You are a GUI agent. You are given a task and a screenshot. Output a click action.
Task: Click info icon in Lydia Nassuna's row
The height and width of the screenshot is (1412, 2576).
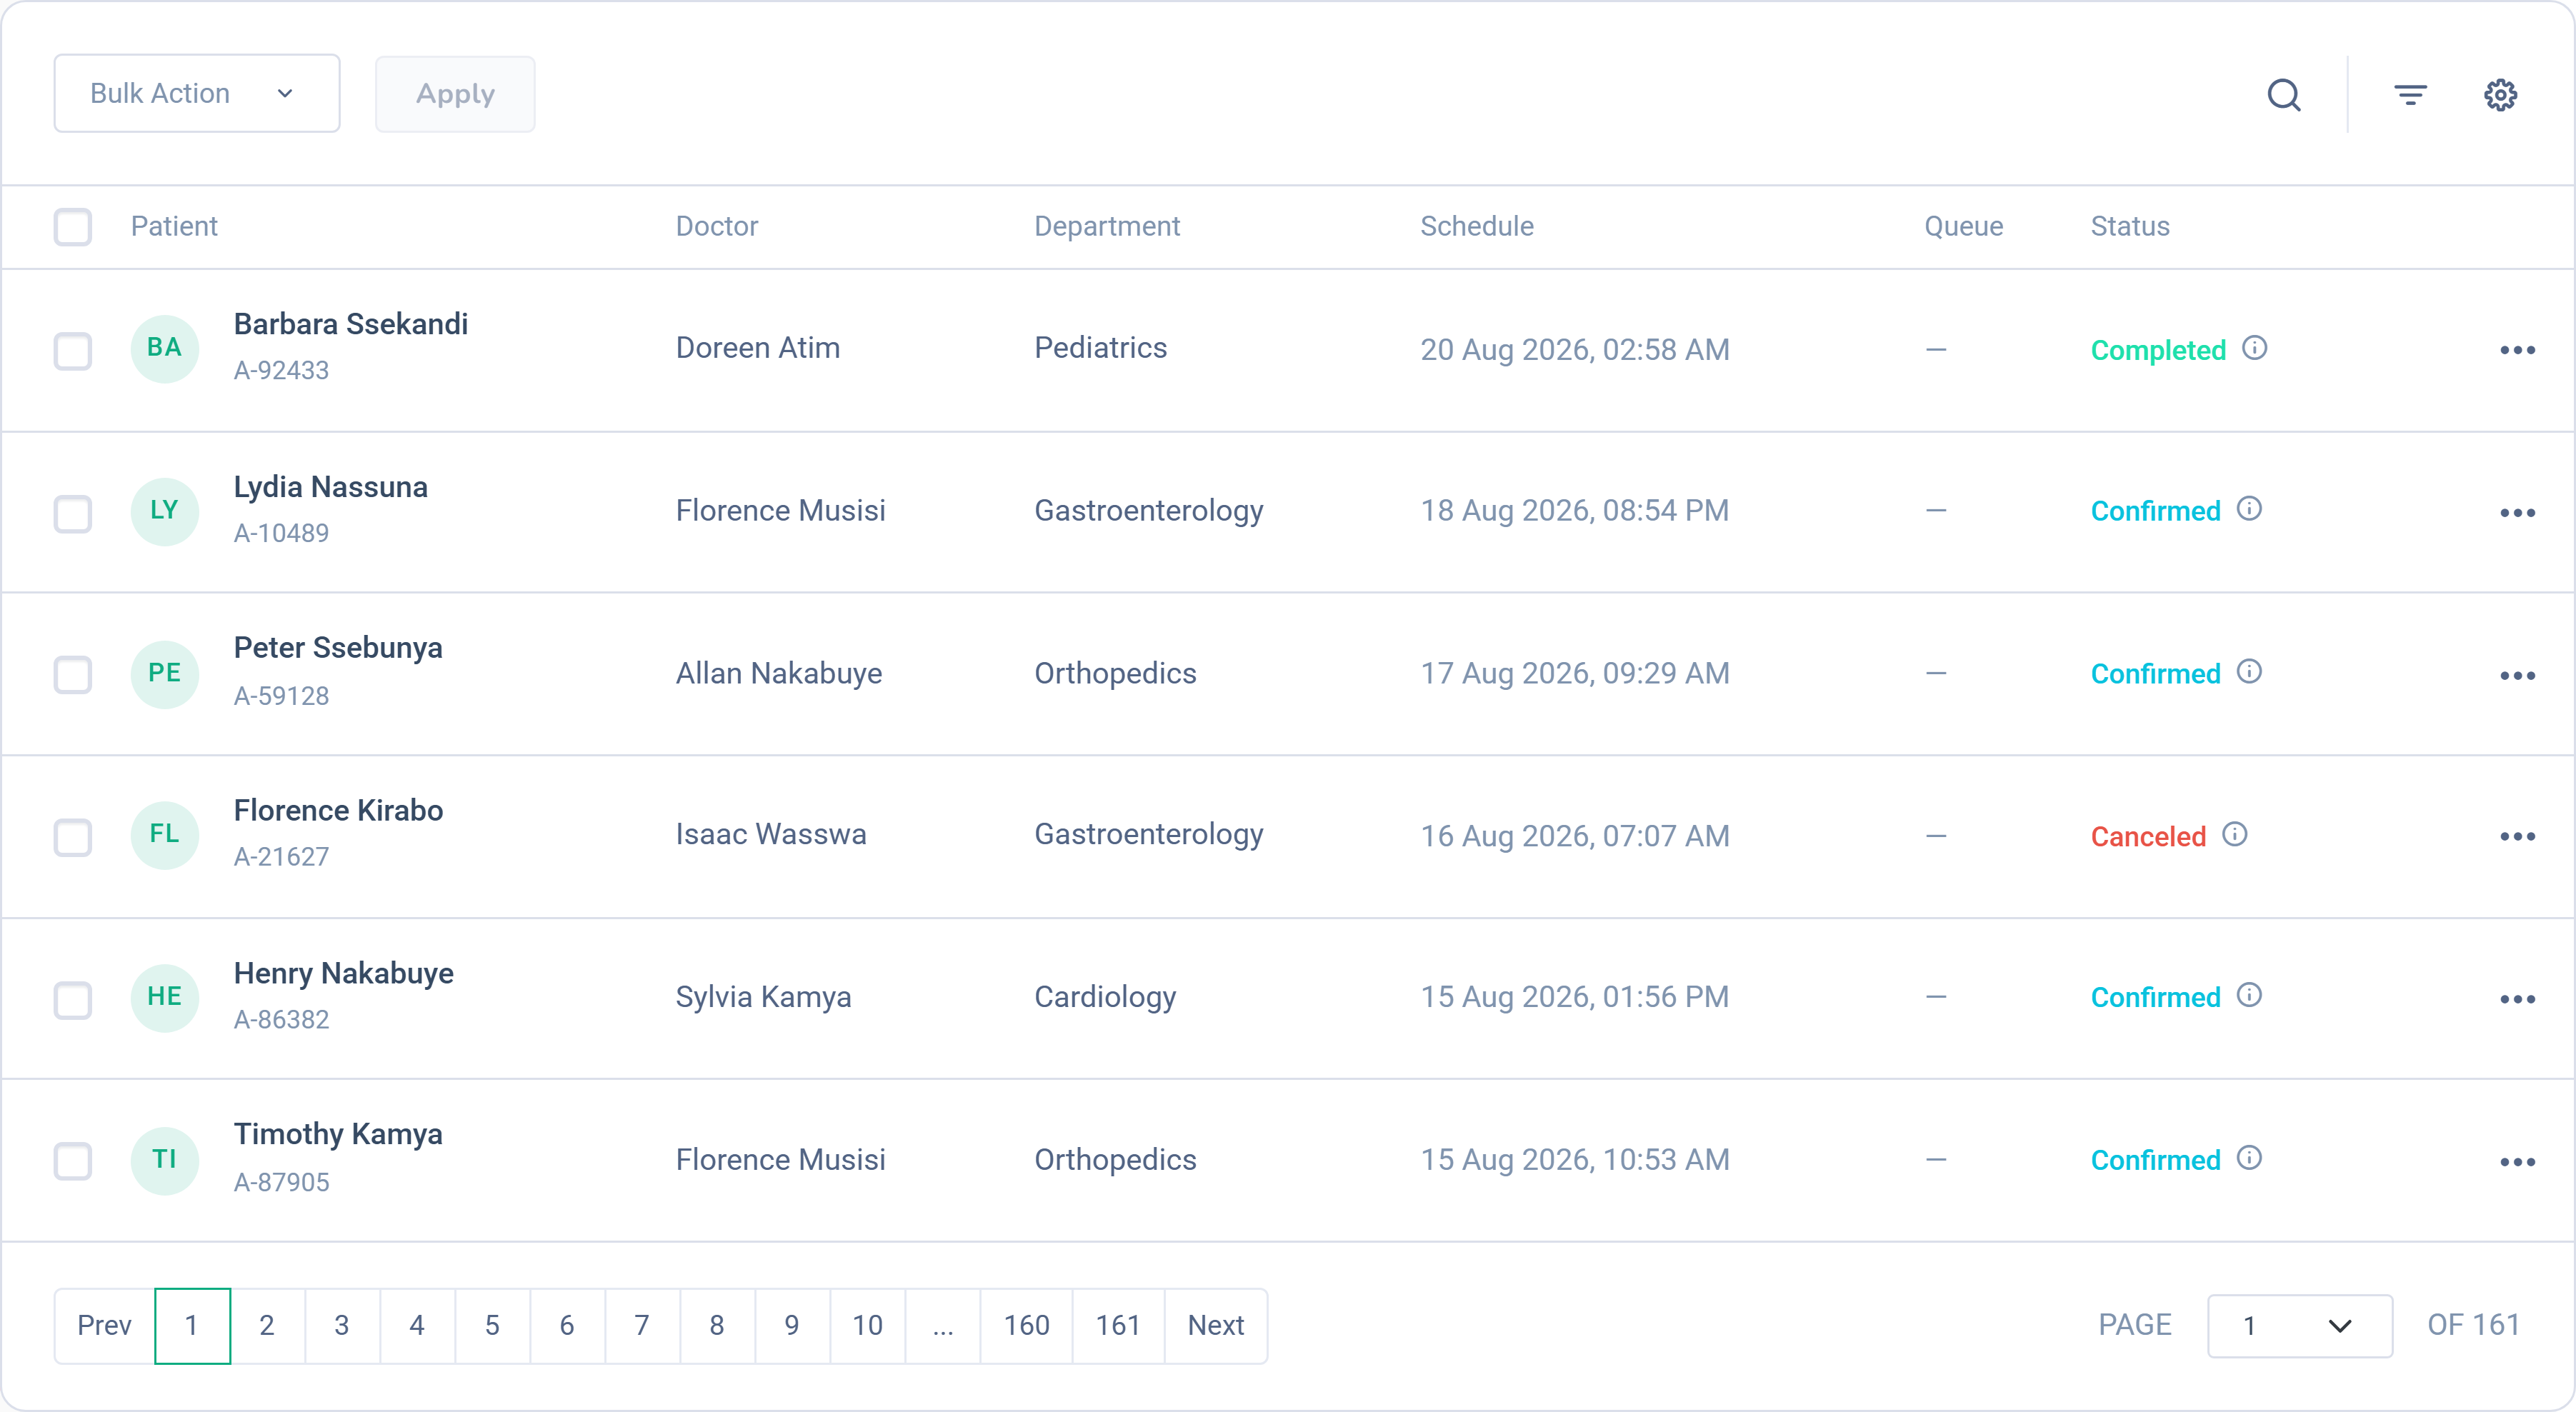click(2249, 509)
